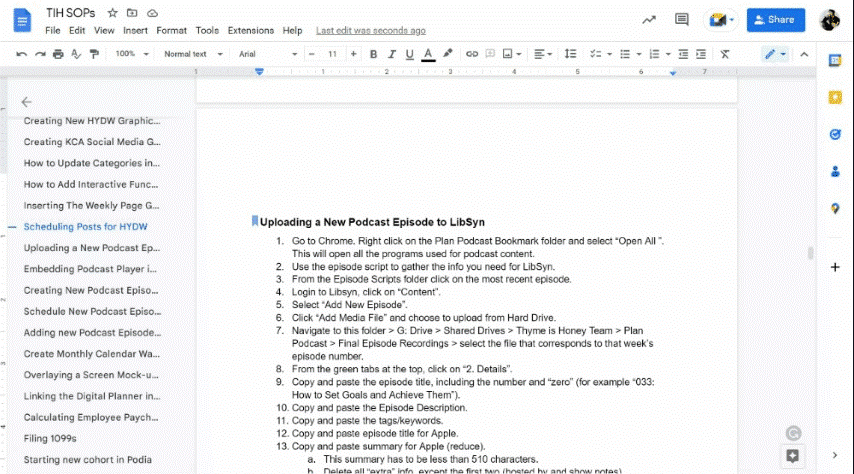Open 'Last edit was seconds ago' link
Viewport: 854px width, 474px height.
point(370,31)
